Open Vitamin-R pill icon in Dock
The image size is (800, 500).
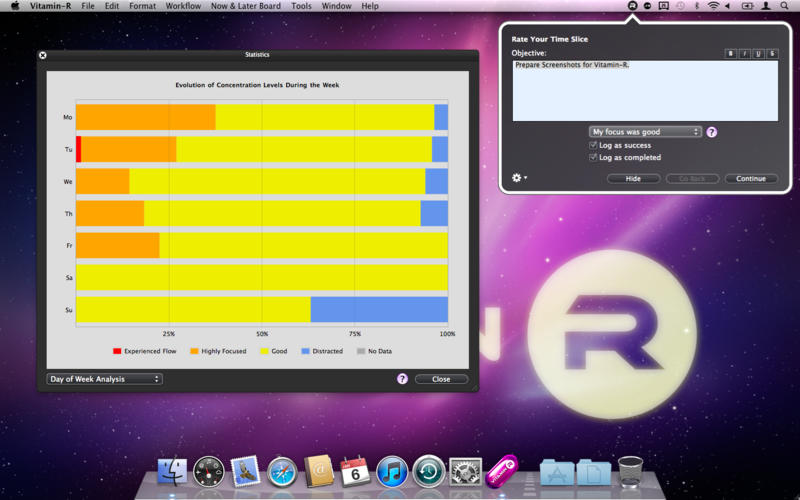click(x=500, y=469)
